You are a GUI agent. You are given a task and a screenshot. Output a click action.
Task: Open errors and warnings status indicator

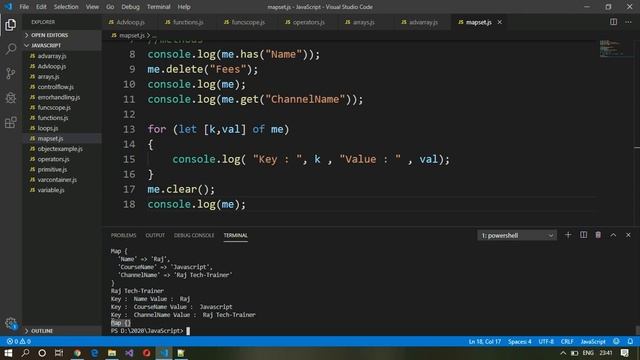pyautogui.click(x=18, y=341)
